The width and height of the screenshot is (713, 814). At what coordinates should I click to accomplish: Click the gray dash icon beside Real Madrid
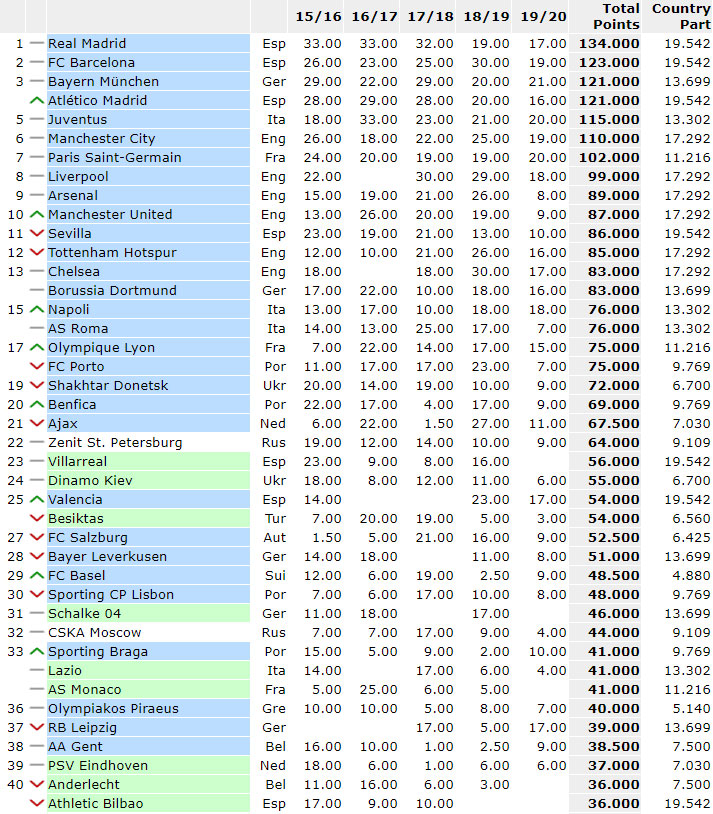[x=37, y=44]
